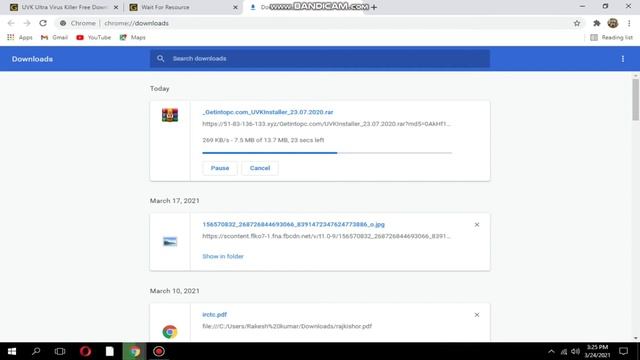Show the jpg file in folder
Viewport: 640px width, 360px height.
point(223,256)
